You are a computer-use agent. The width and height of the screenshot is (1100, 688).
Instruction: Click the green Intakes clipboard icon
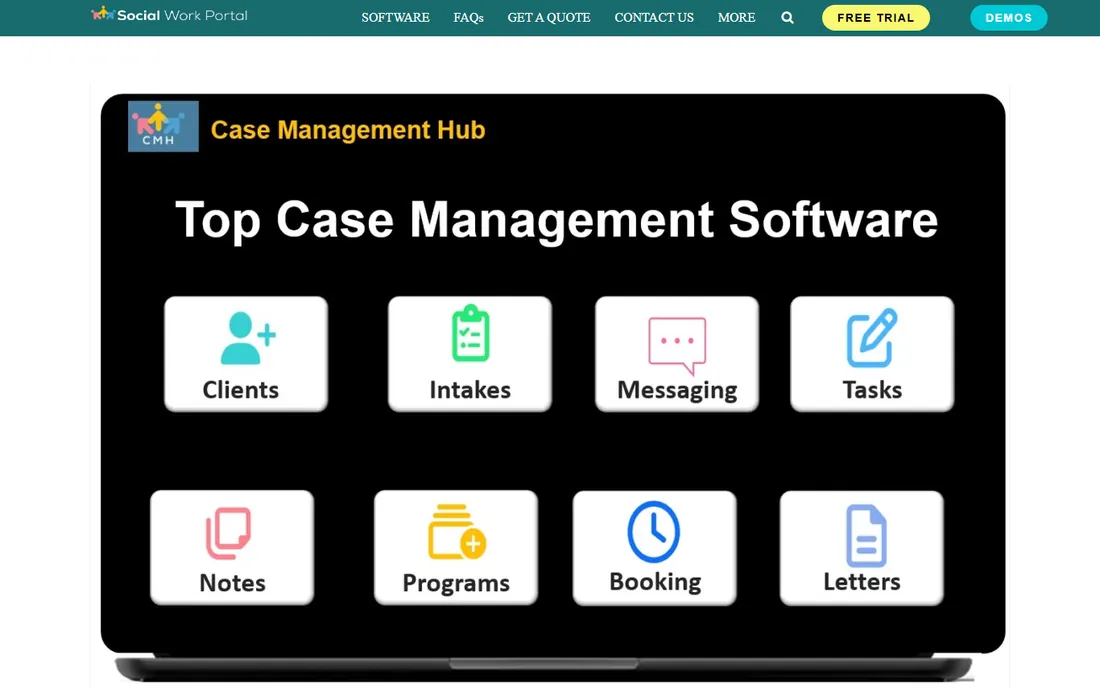[470, 333]
